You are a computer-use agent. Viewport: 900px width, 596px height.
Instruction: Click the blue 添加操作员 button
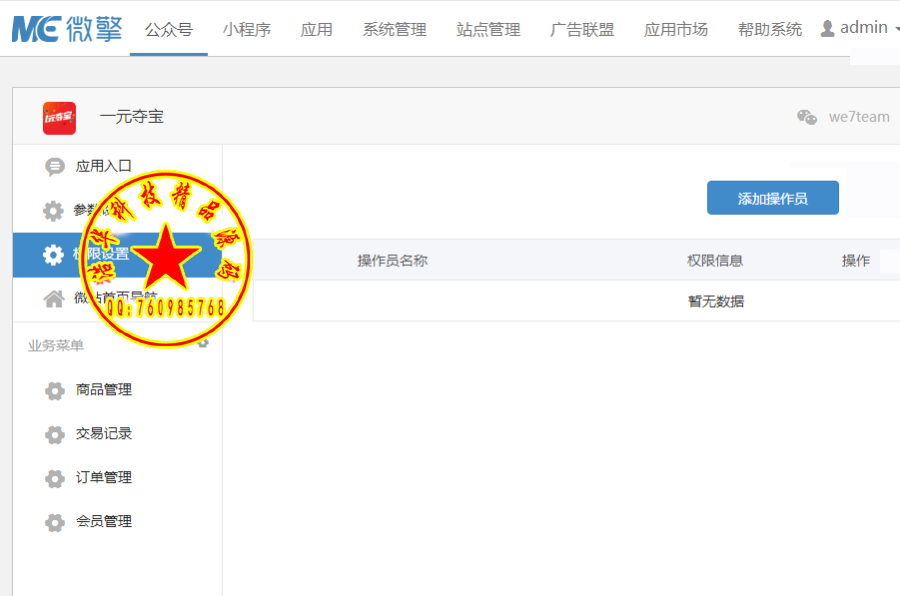tap(772, 197)
